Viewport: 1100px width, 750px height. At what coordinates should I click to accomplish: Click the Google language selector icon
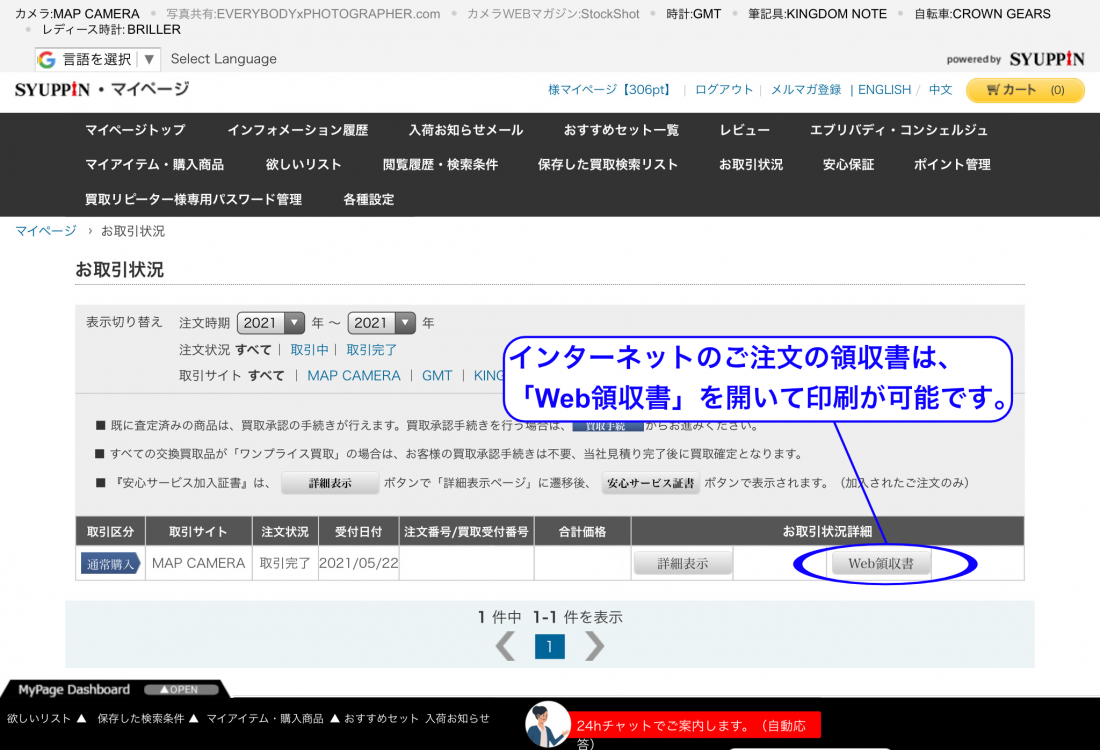click(x=47, y=60)
